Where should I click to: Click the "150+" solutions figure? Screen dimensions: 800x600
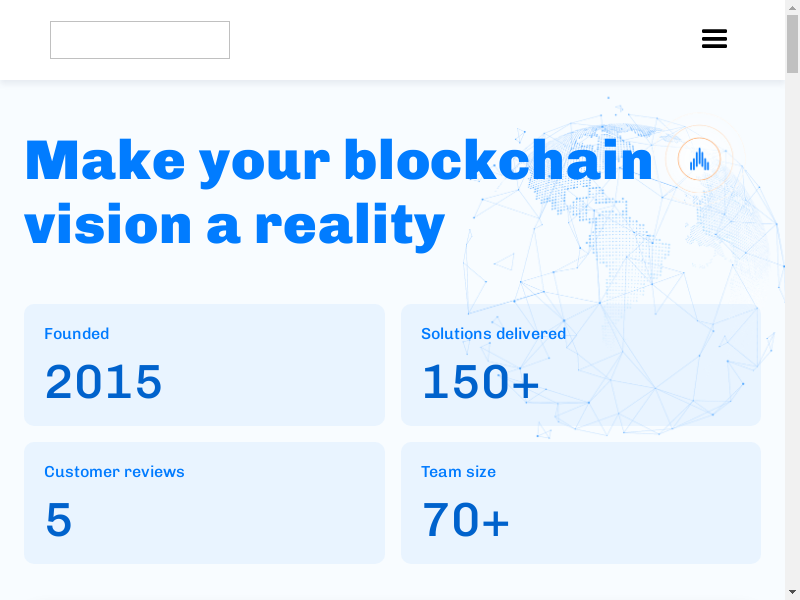(x=481, y=382)
